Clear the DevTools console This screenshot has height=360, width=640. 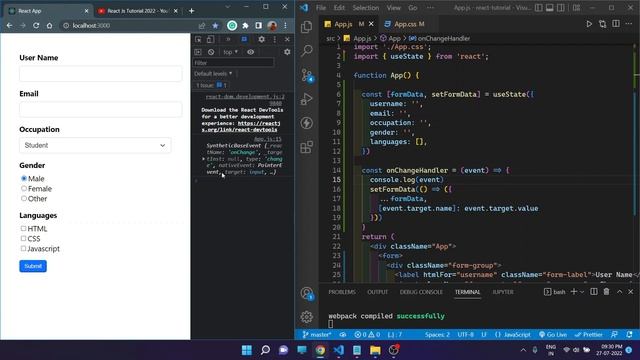click(211, 52)
